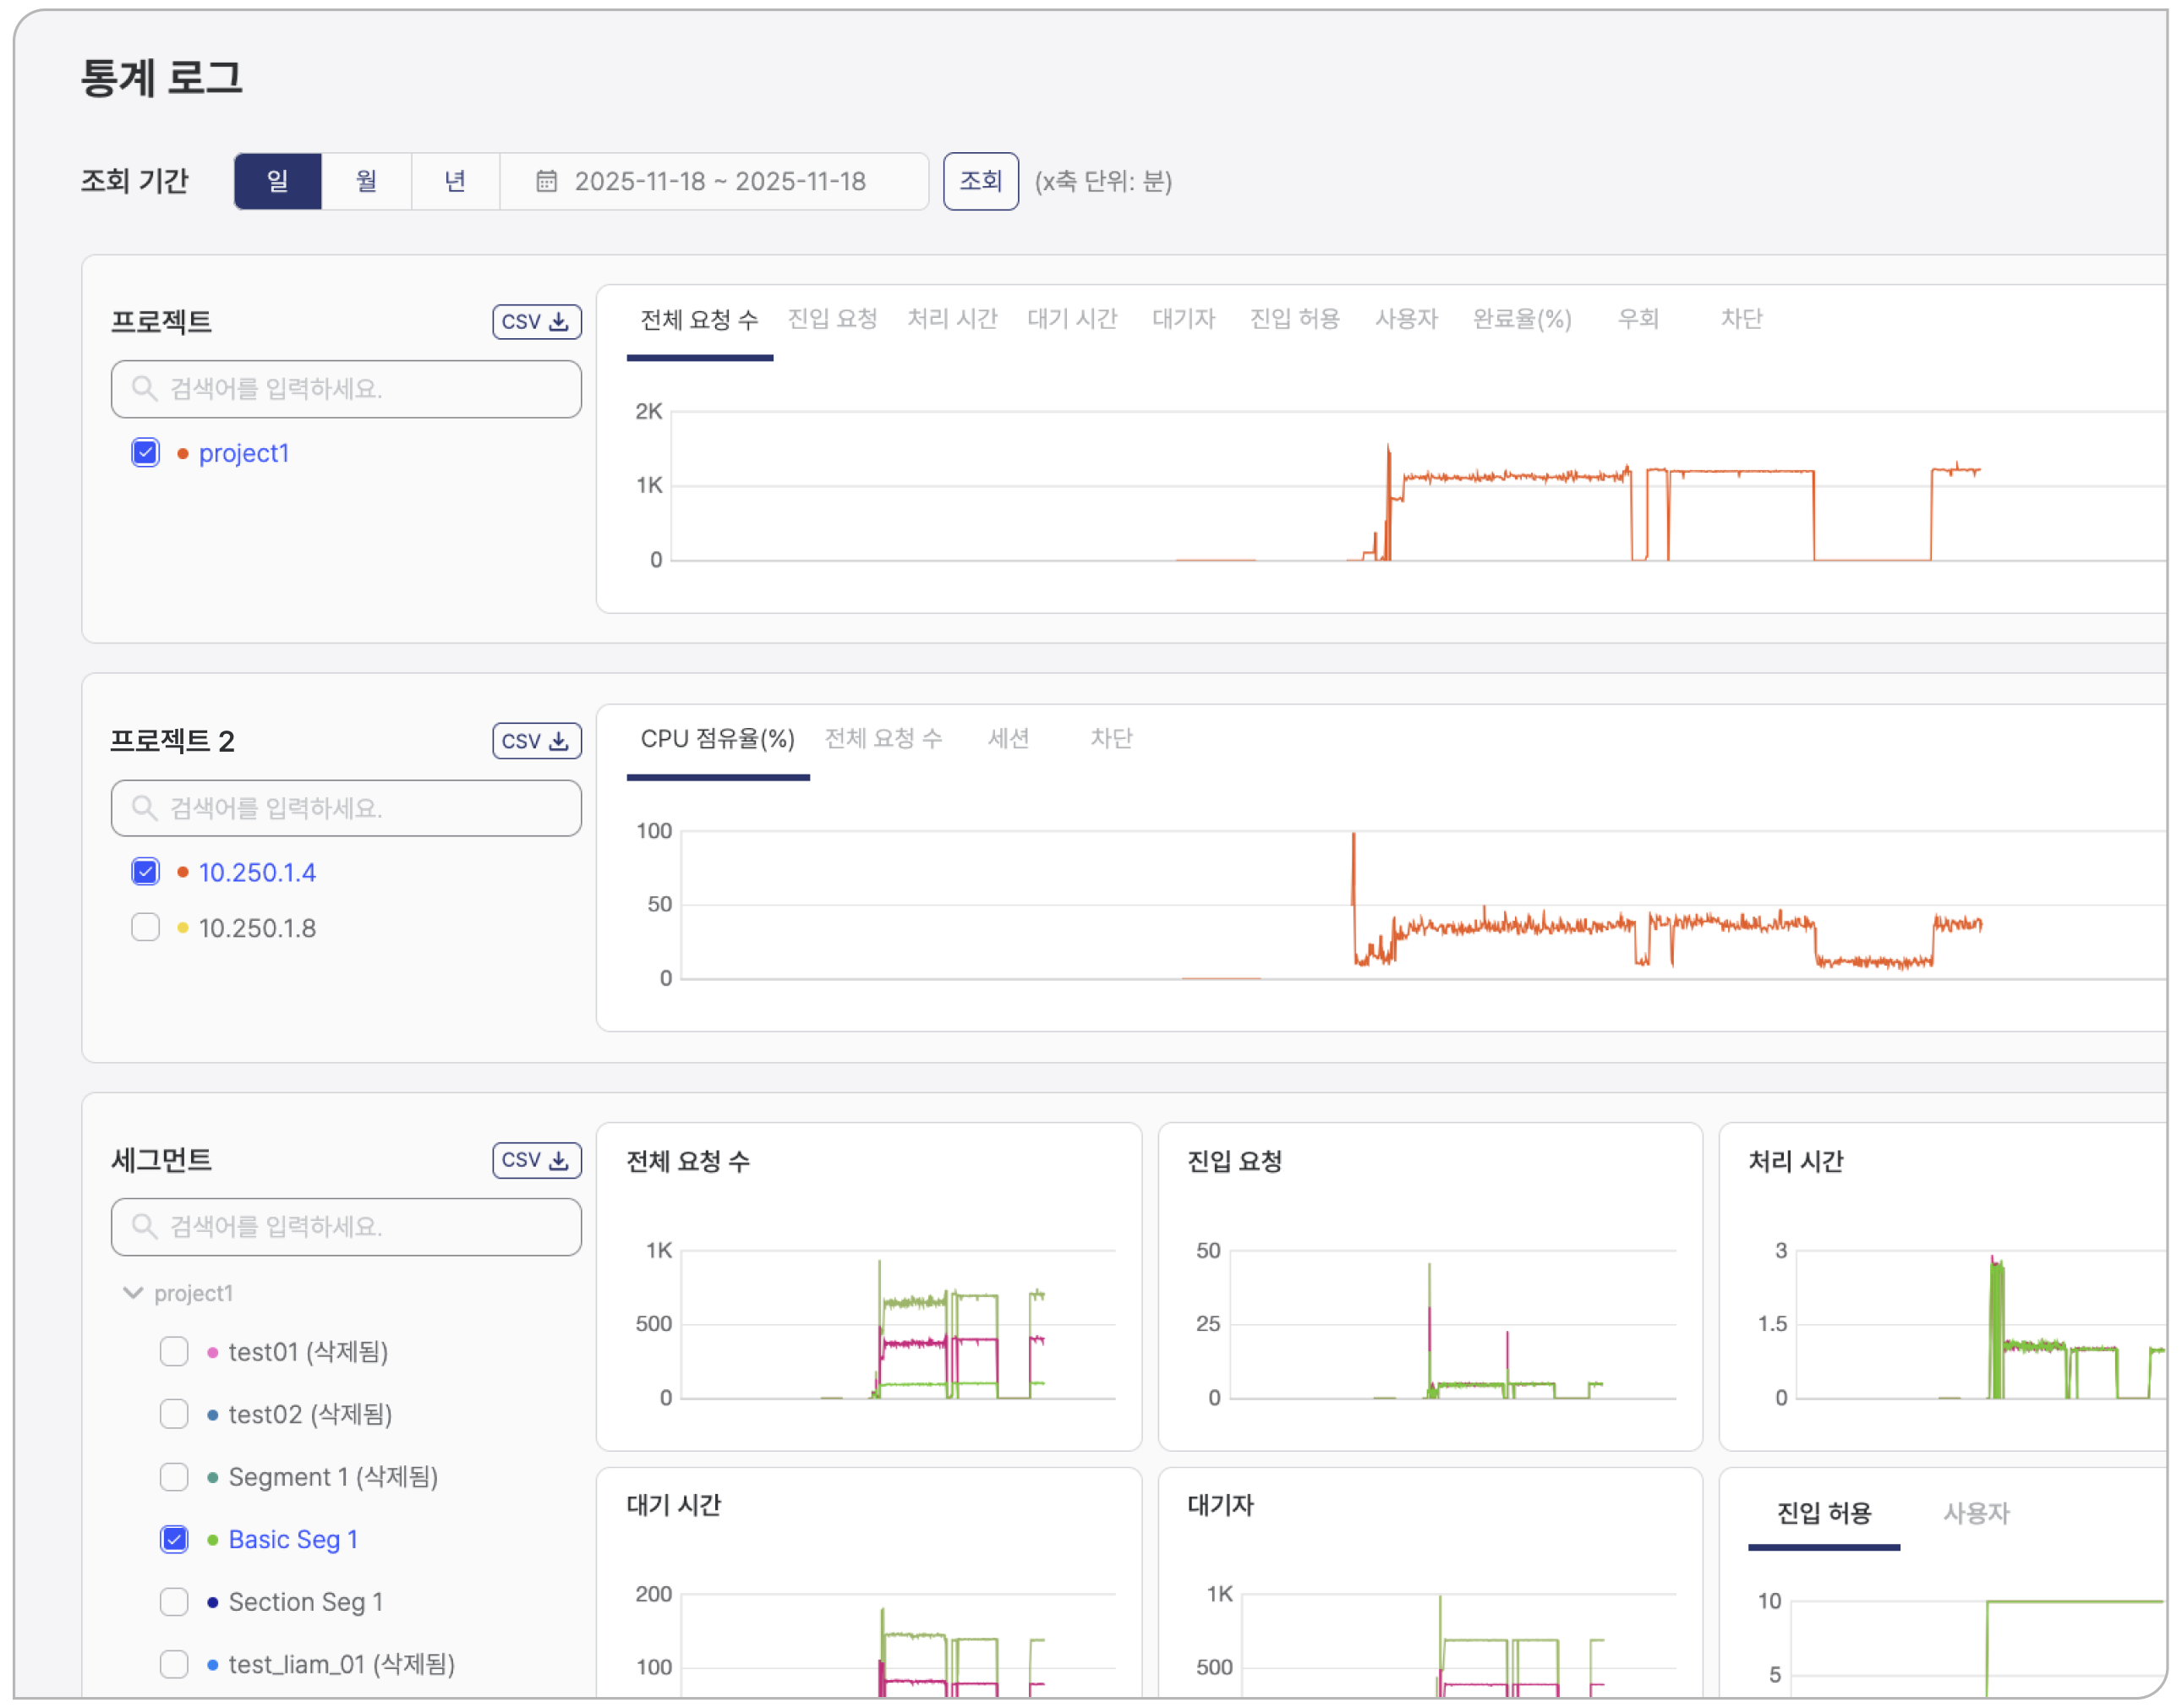Select 사용자 tab in segment chart

1976,1514
